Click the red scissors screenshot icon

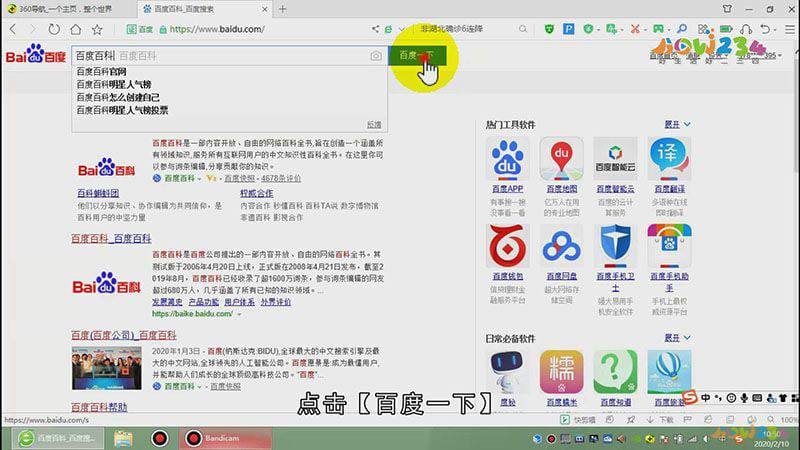pyautogui.click(x=635, y=29)
